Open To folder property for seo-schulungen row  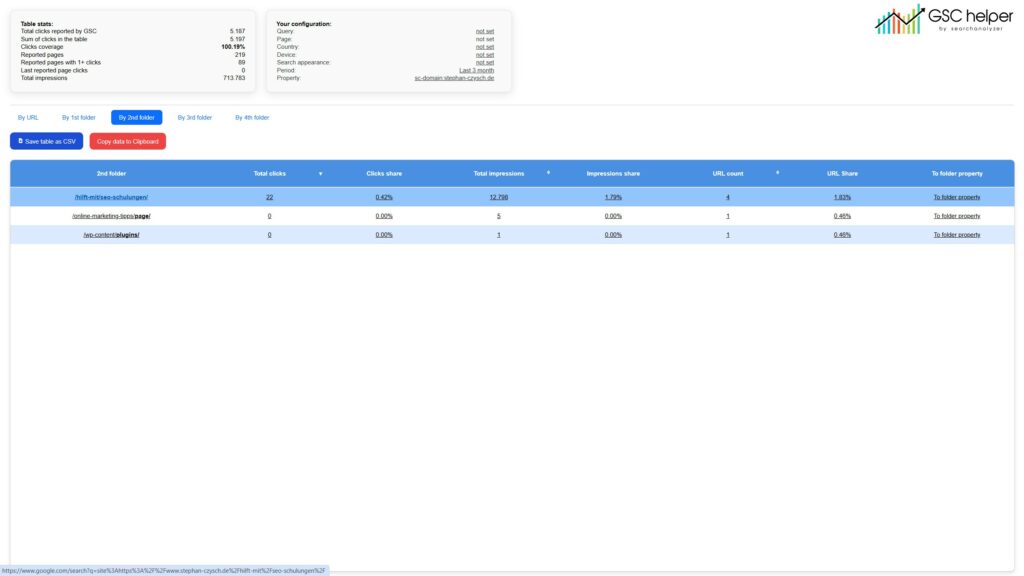pyautogui.click(x=957, y=197)
